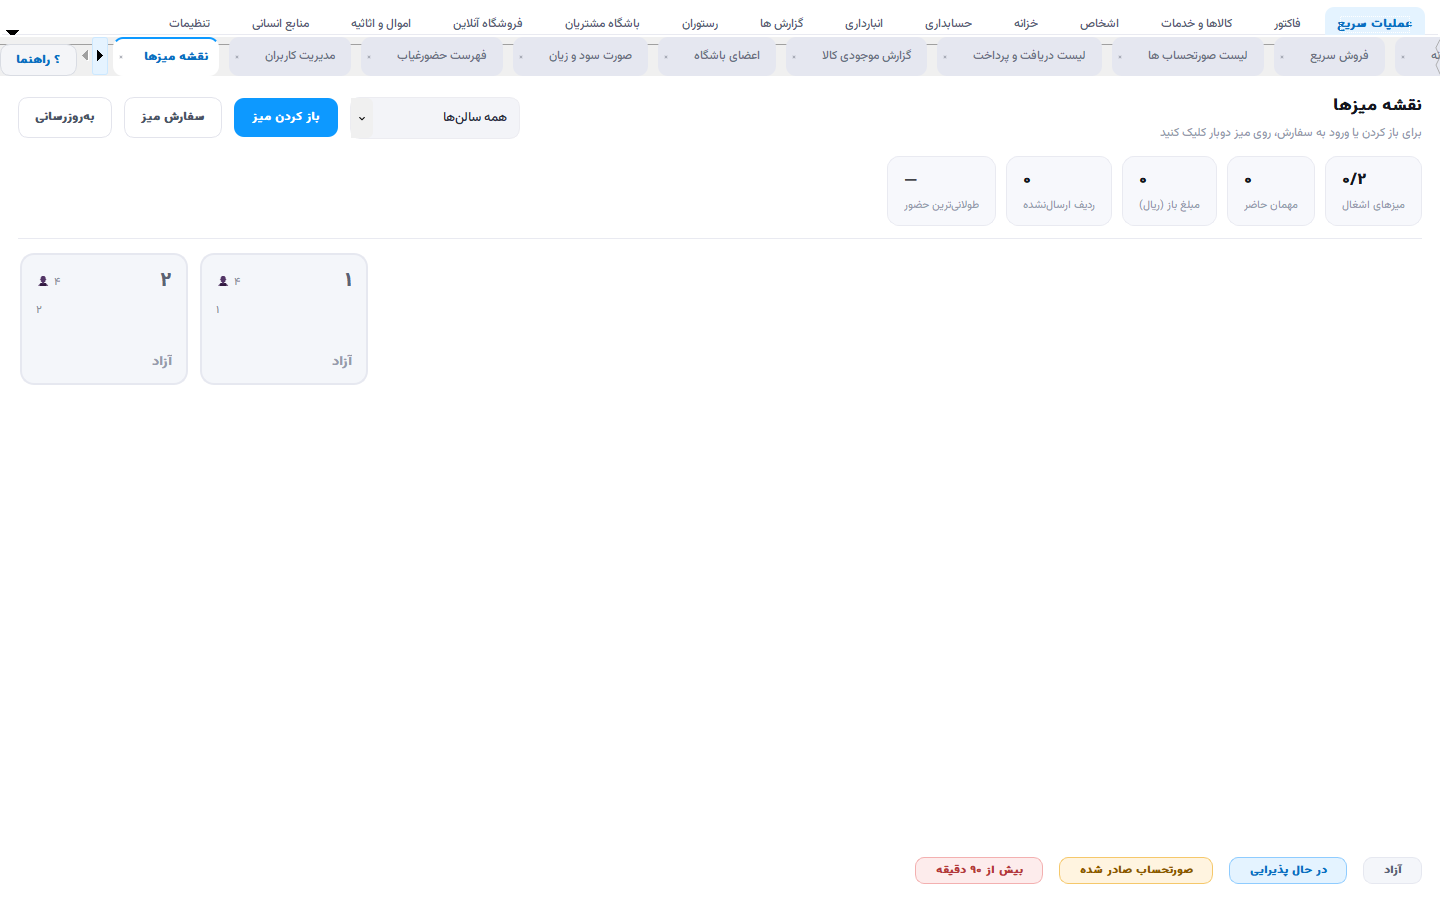Select the table ۲ card
This screenshot has height=900, width=1440.
tap(104, 319)
